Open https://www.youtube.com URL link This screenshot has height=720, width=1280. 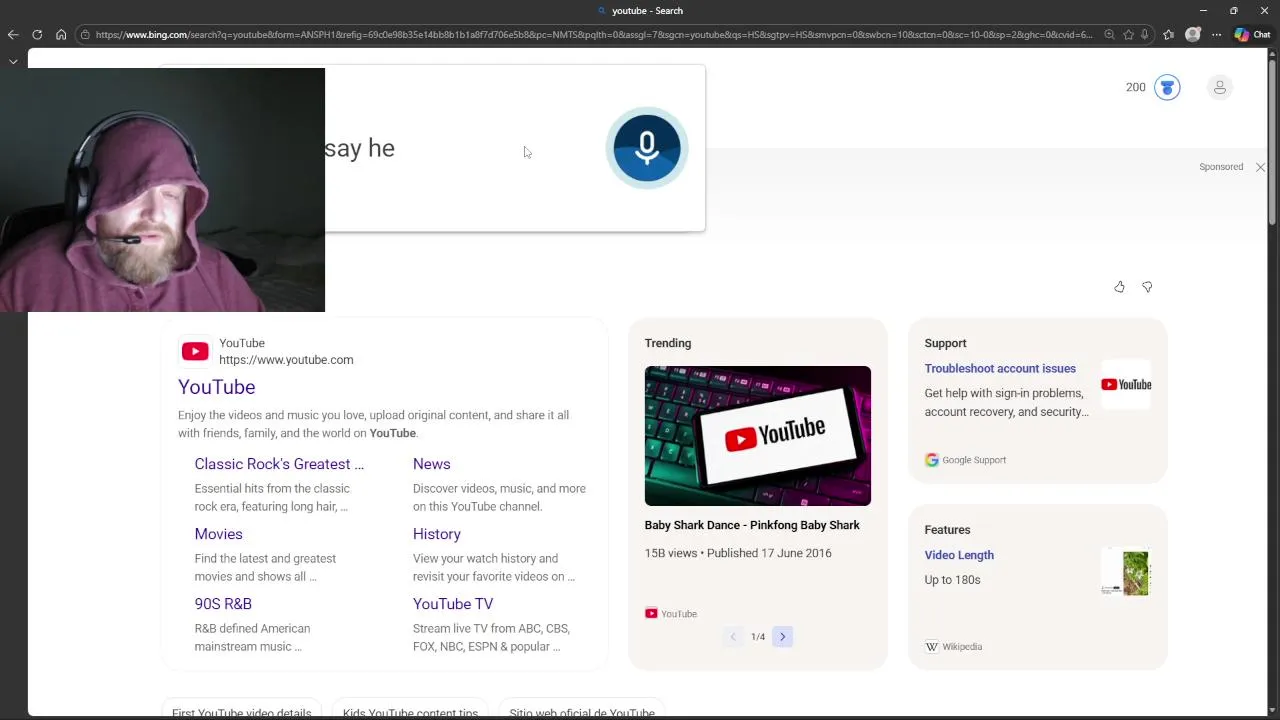click(x=286, y=360)
